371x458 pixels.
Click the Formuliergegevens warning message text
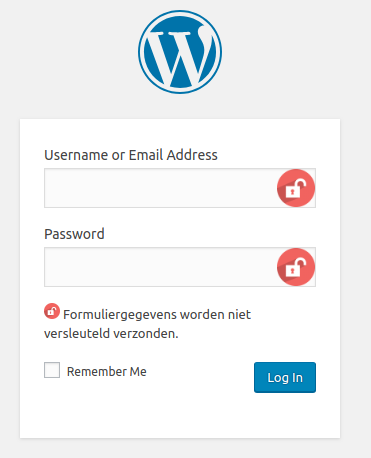(x=147, y=324)
